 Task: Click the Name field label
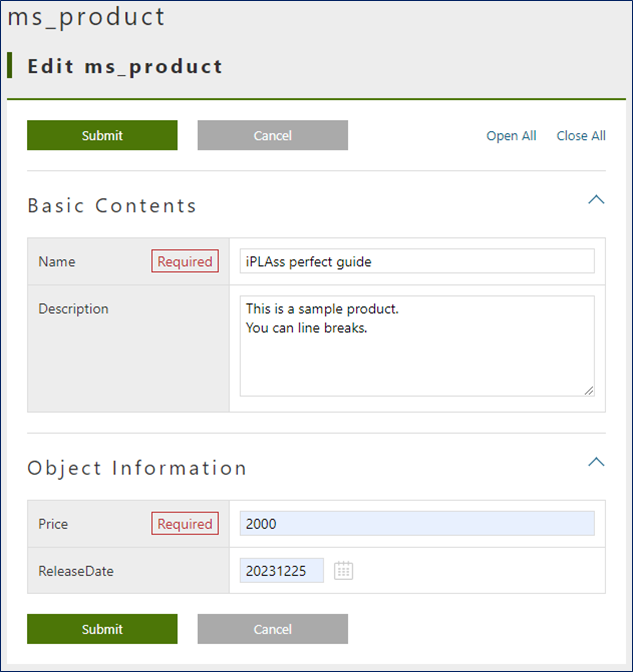pos(57,261)
